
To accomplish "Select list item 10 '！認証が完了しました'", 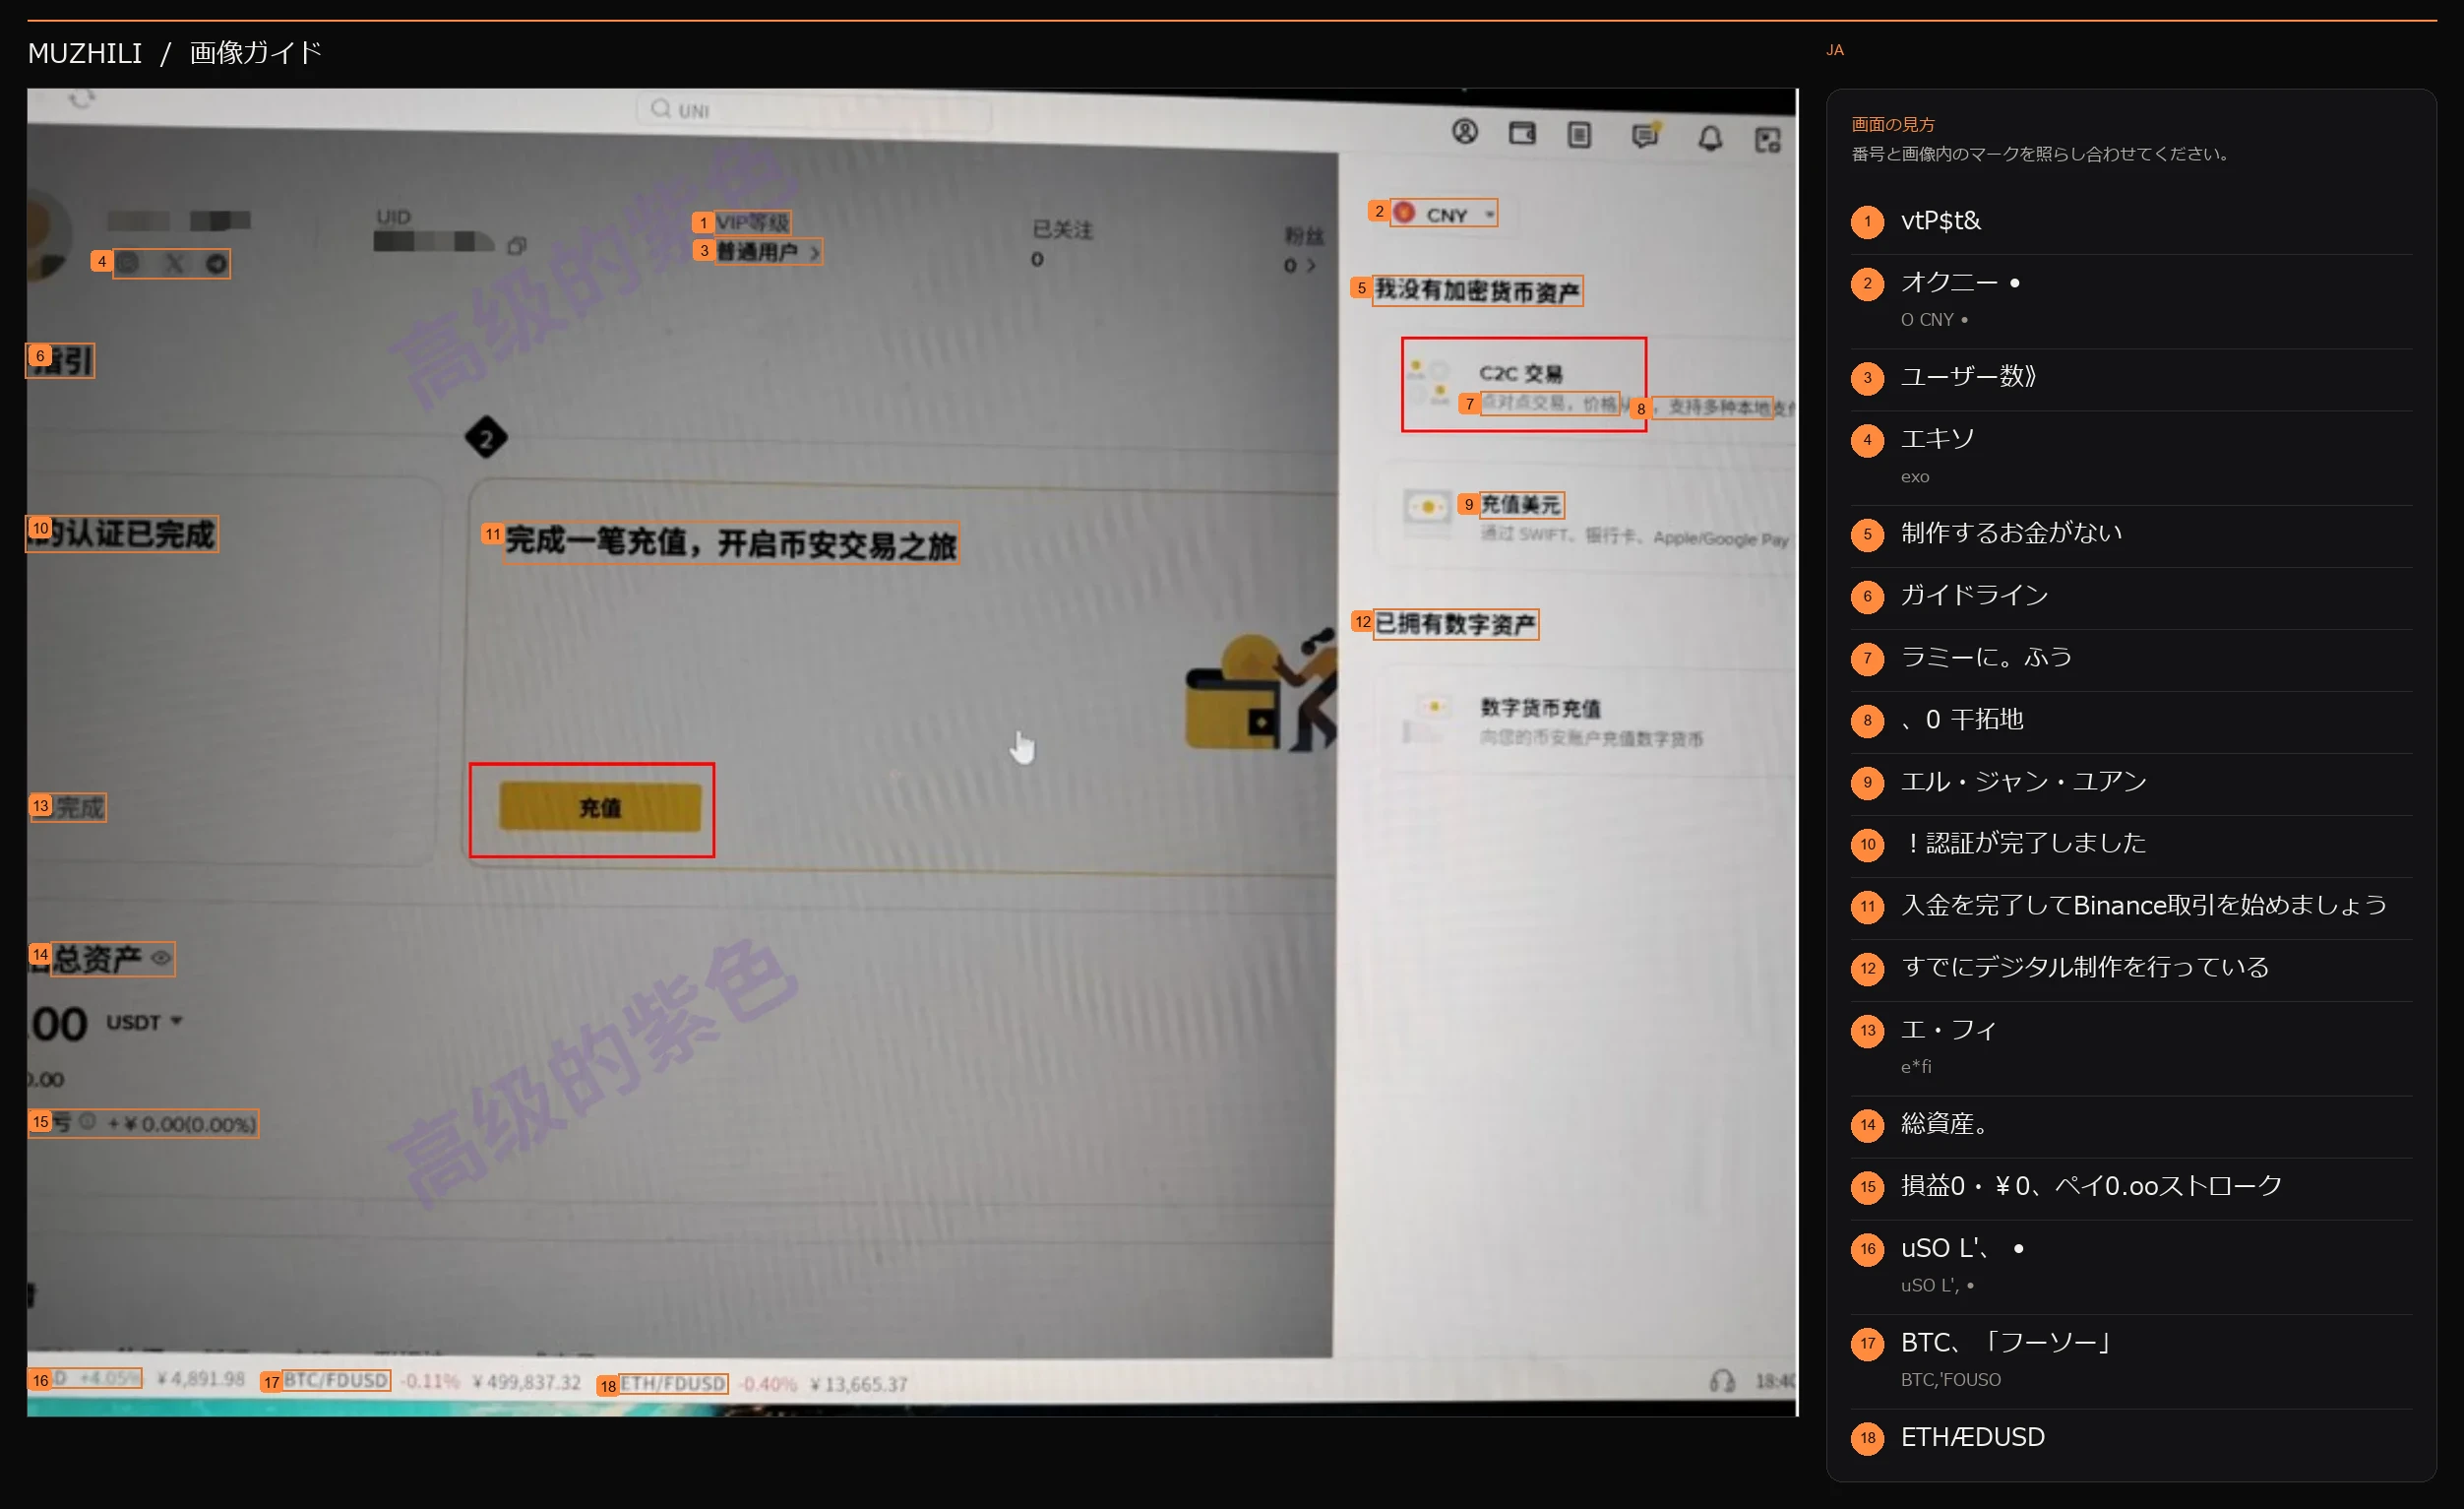I will [x=2131, y=844].
